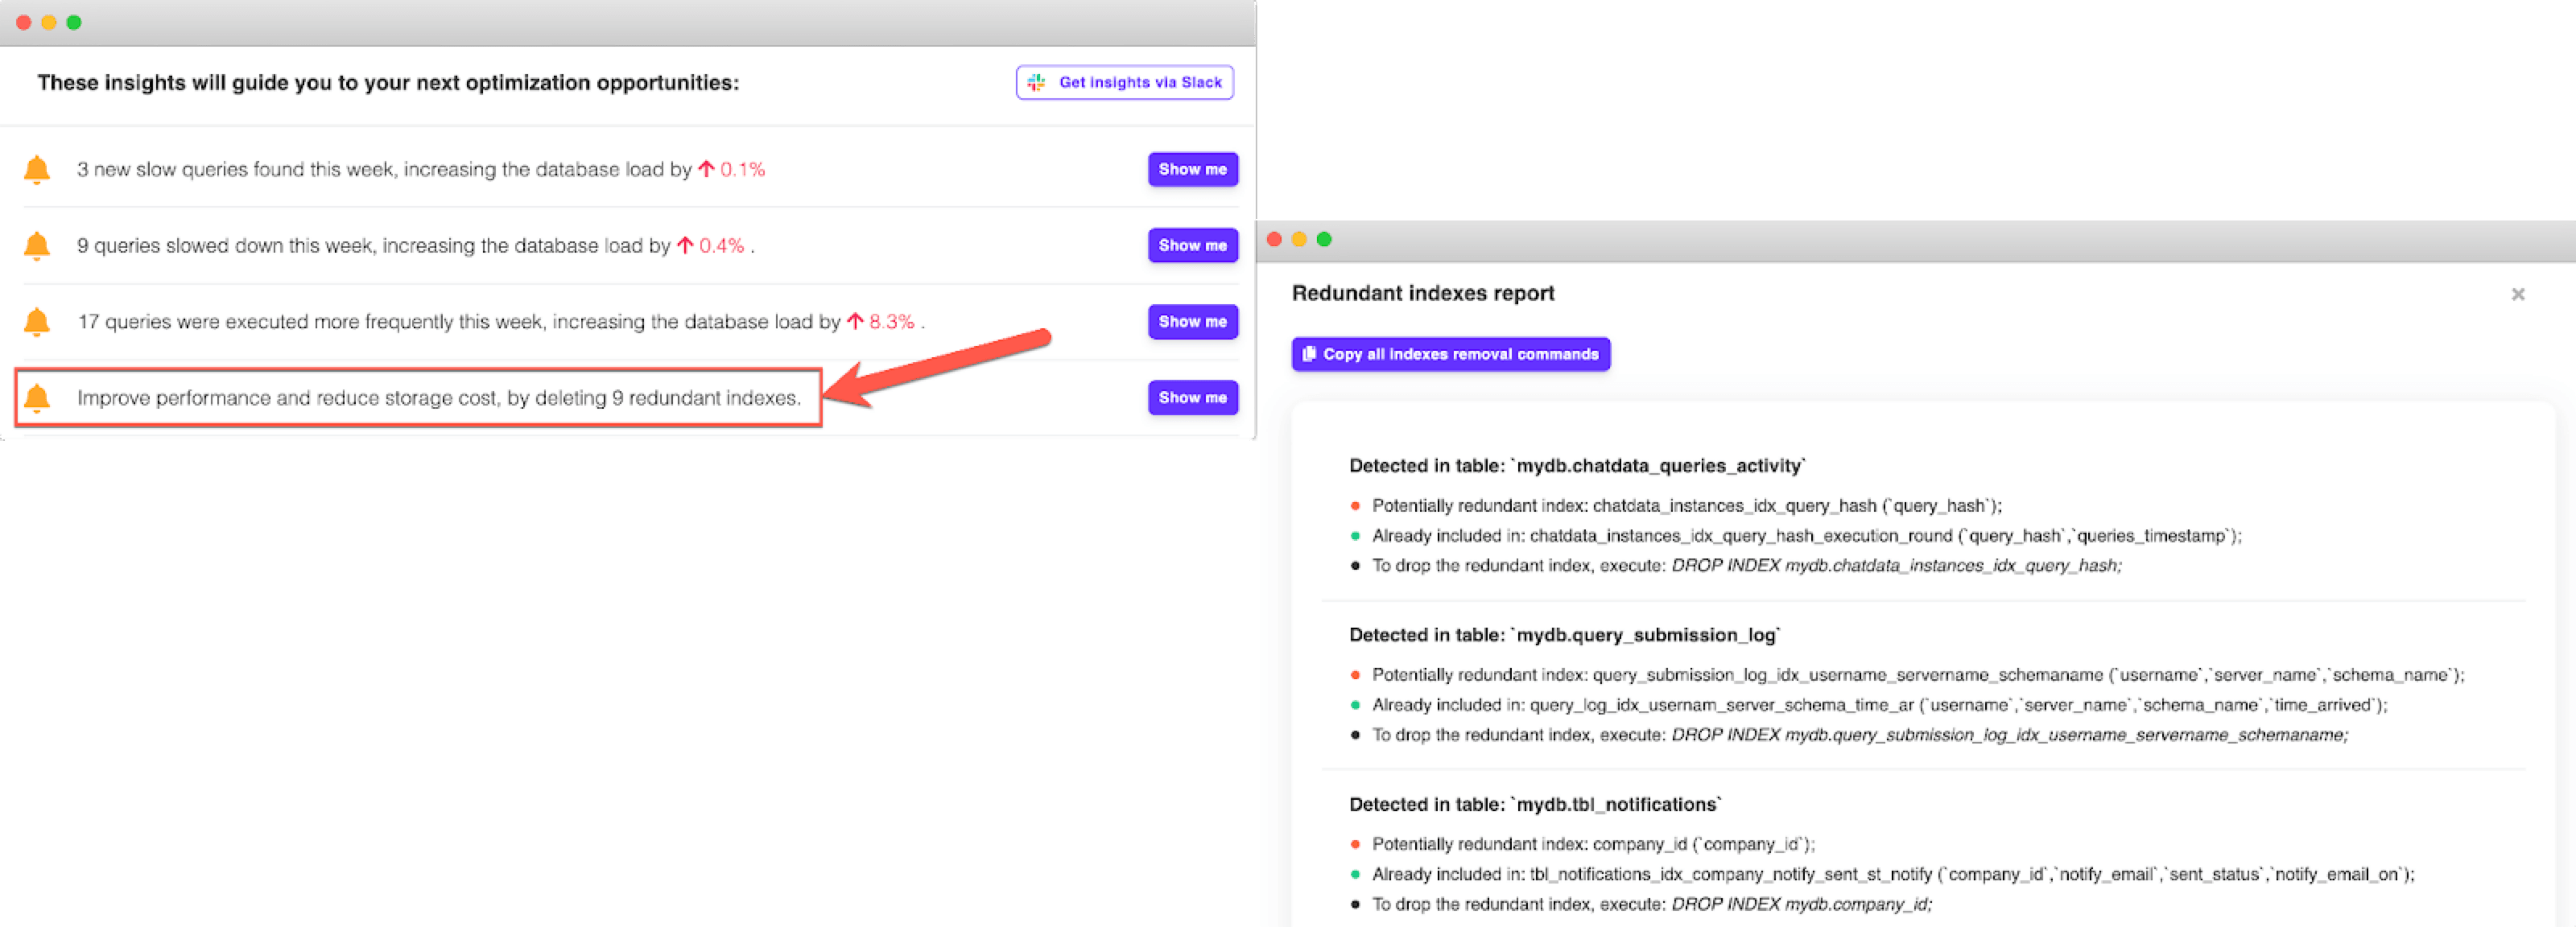Click the insights heading text
The image size is (2576, 927).
[388, 82]
